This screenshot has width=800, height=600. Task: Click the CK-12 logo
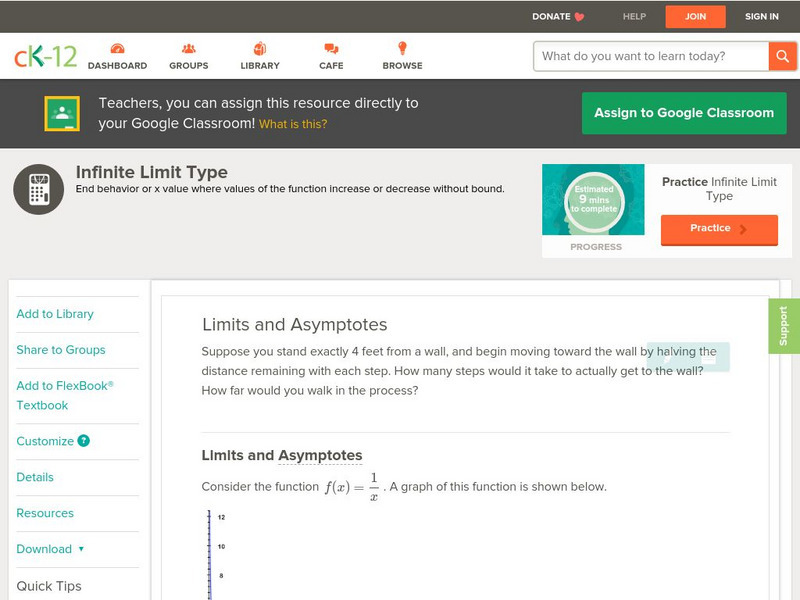point(45,57)
